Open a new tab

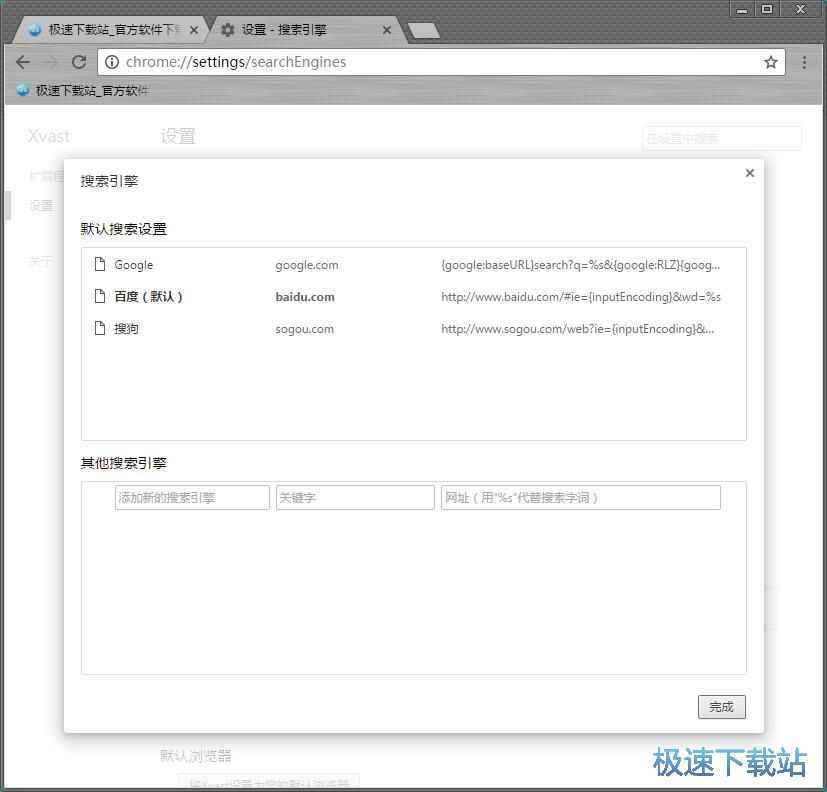(424, 31)
